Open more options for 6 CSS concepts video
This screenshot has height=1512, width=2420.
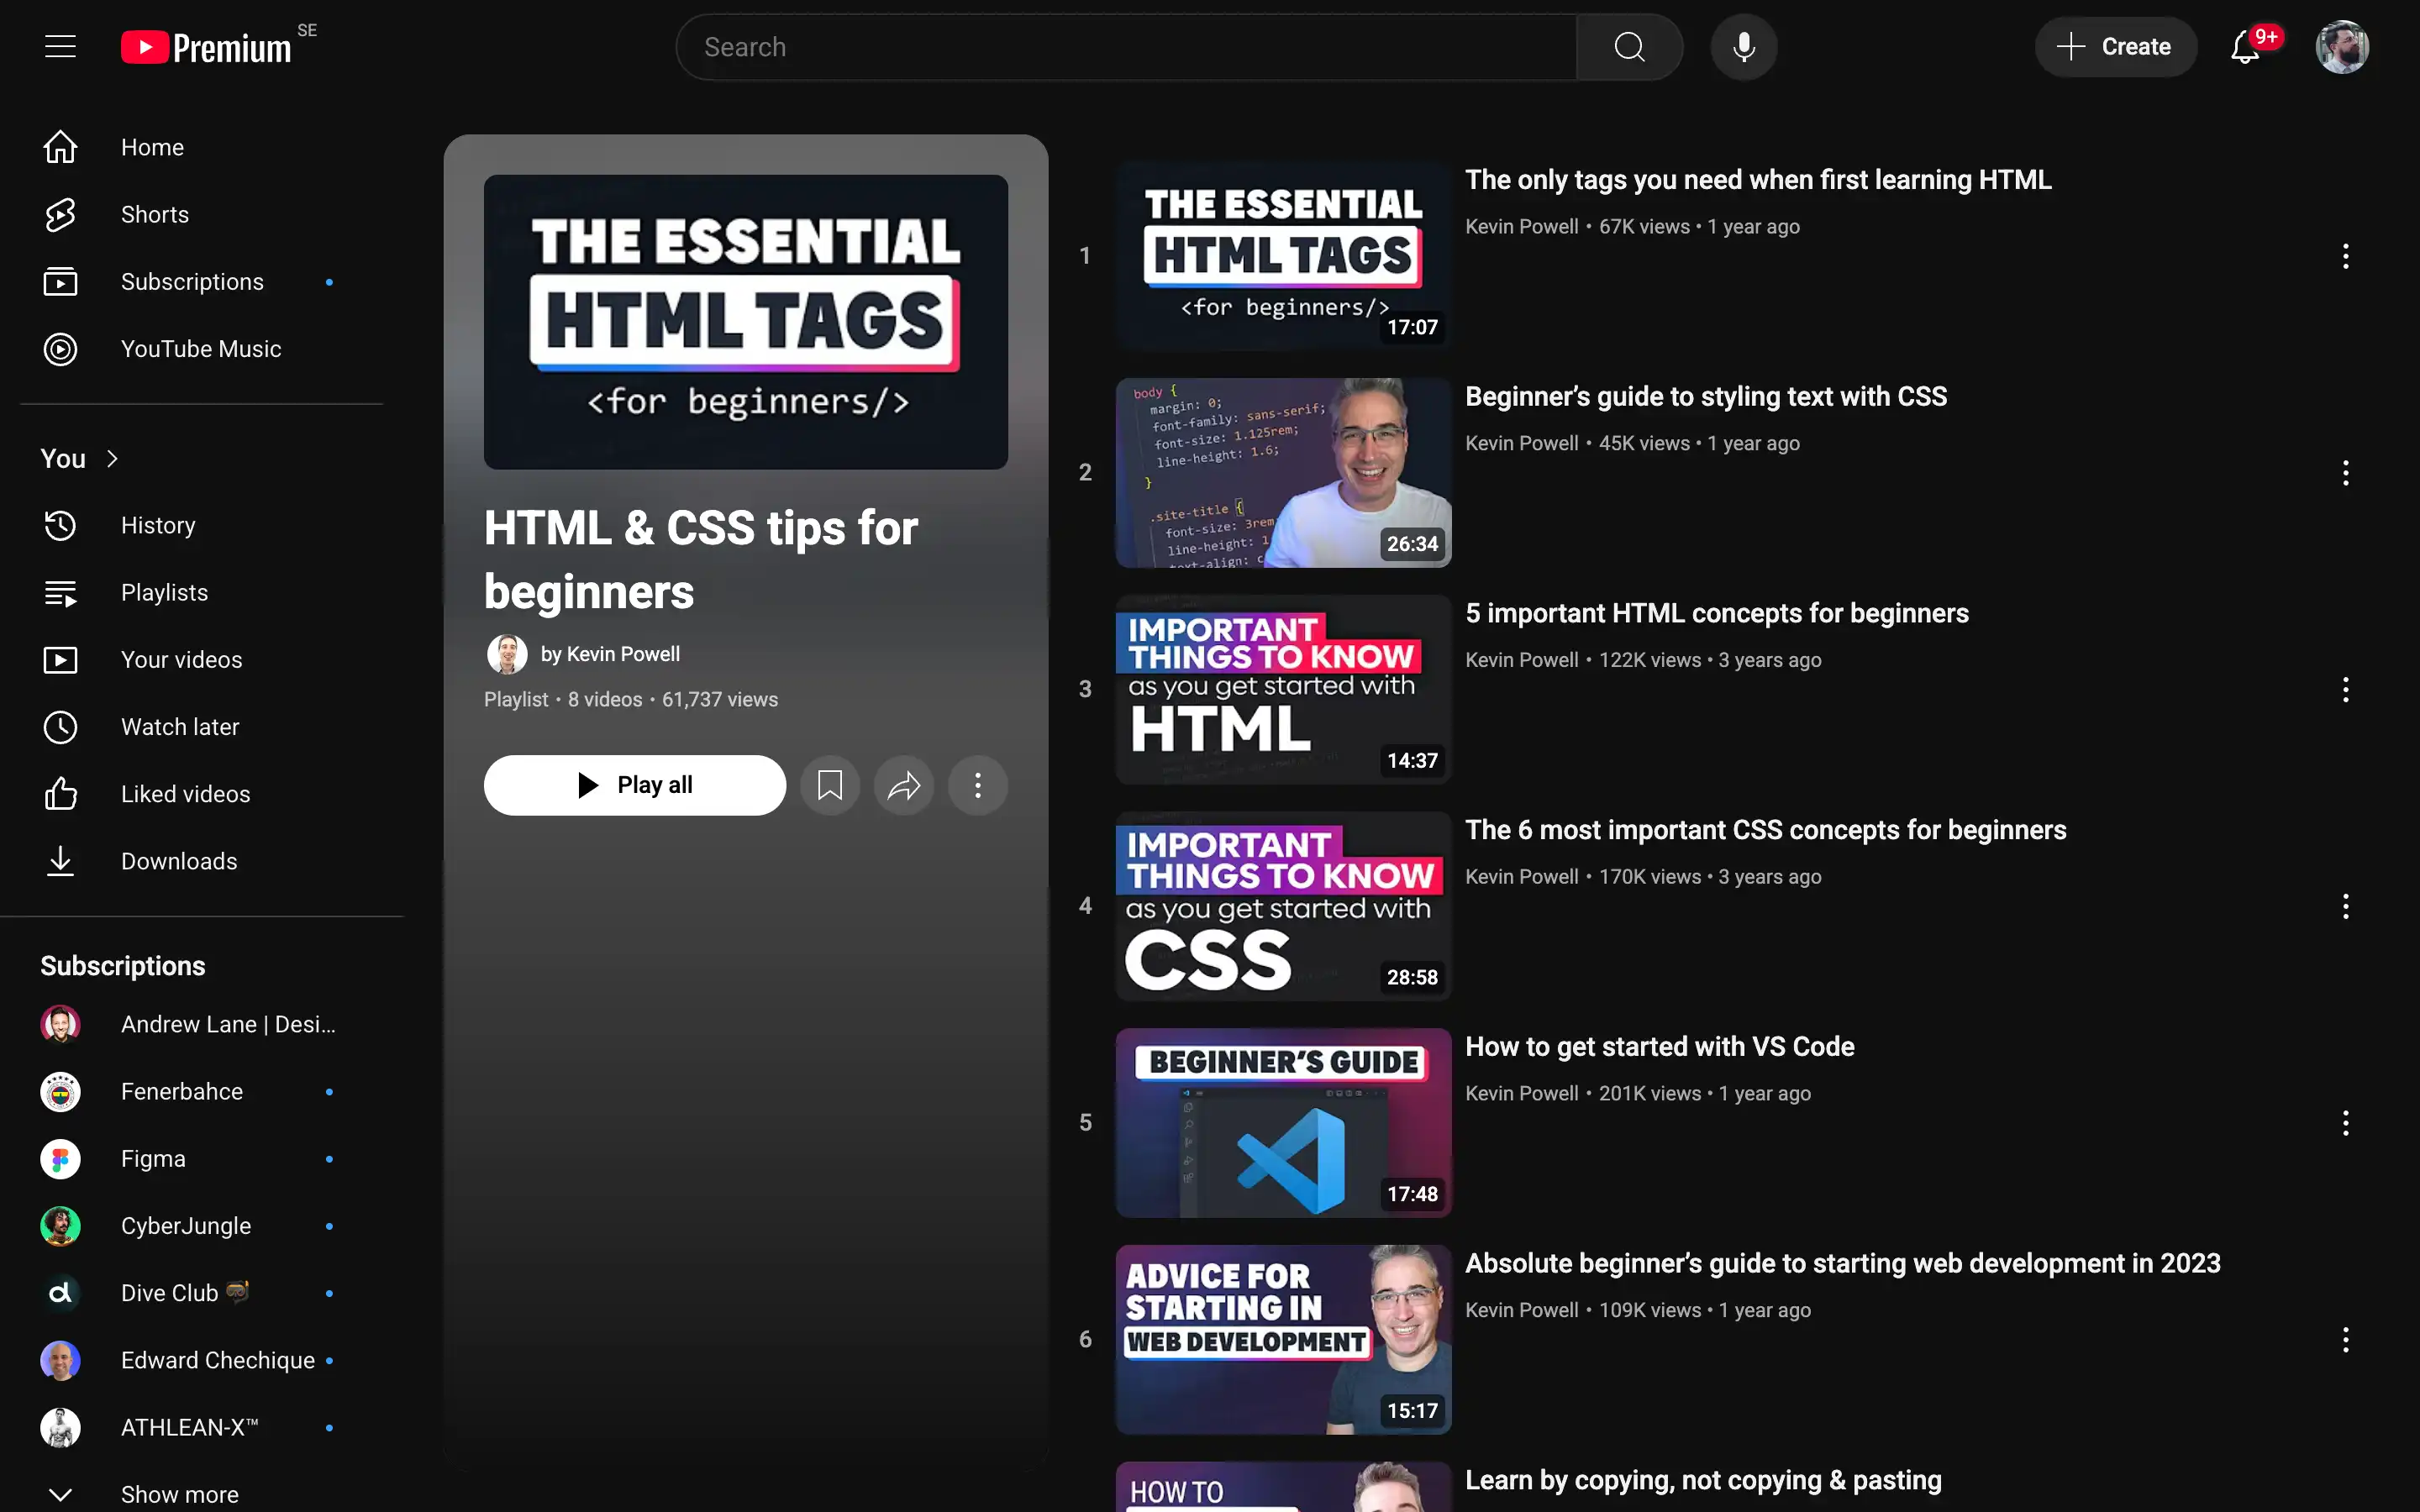tap(2345, 906)
